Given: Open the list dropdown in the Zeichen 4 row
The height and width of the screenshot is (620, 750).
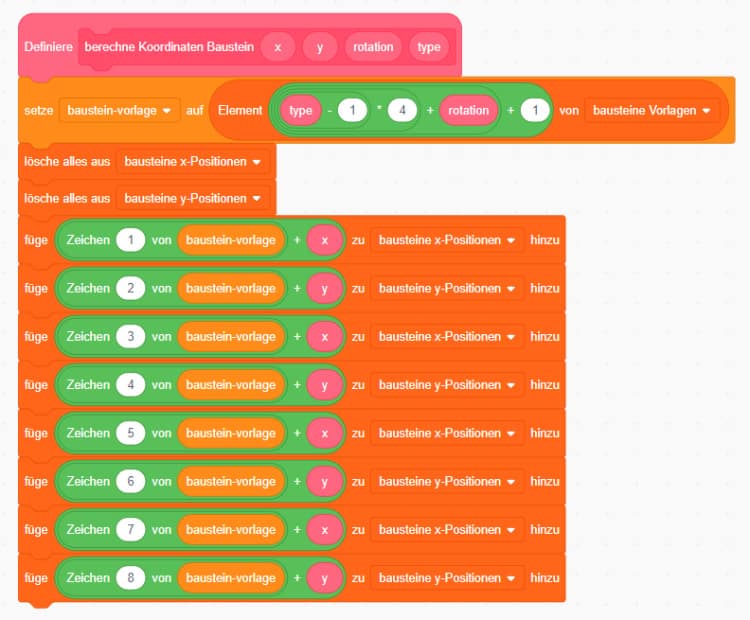Looking at the screenshot, I should [447, 385].
